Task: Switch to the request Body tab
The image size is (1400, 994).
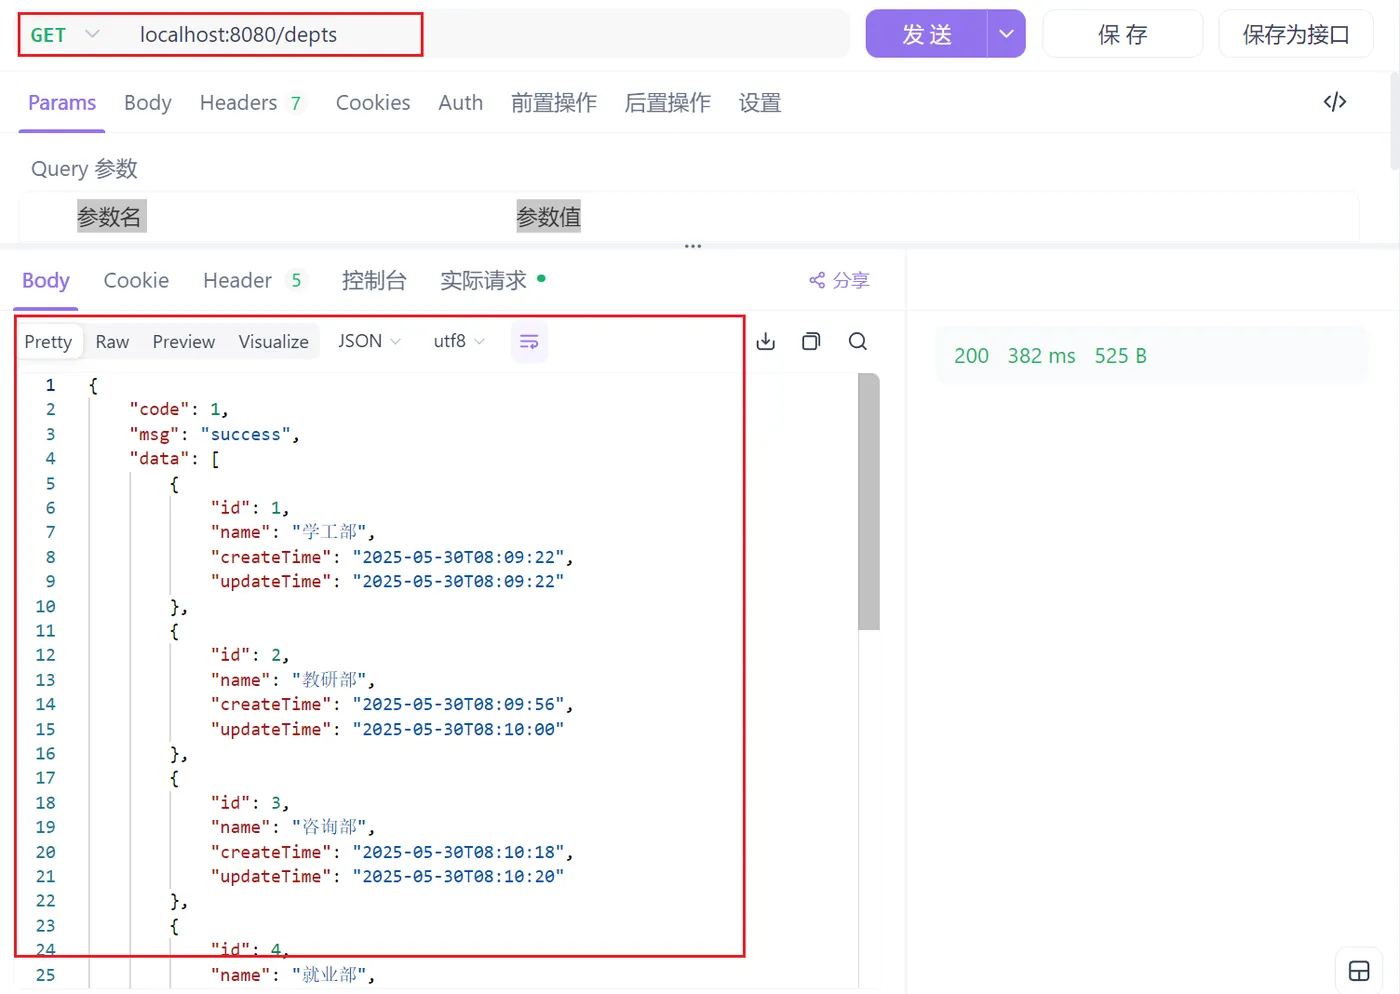Action: (148, 103)
